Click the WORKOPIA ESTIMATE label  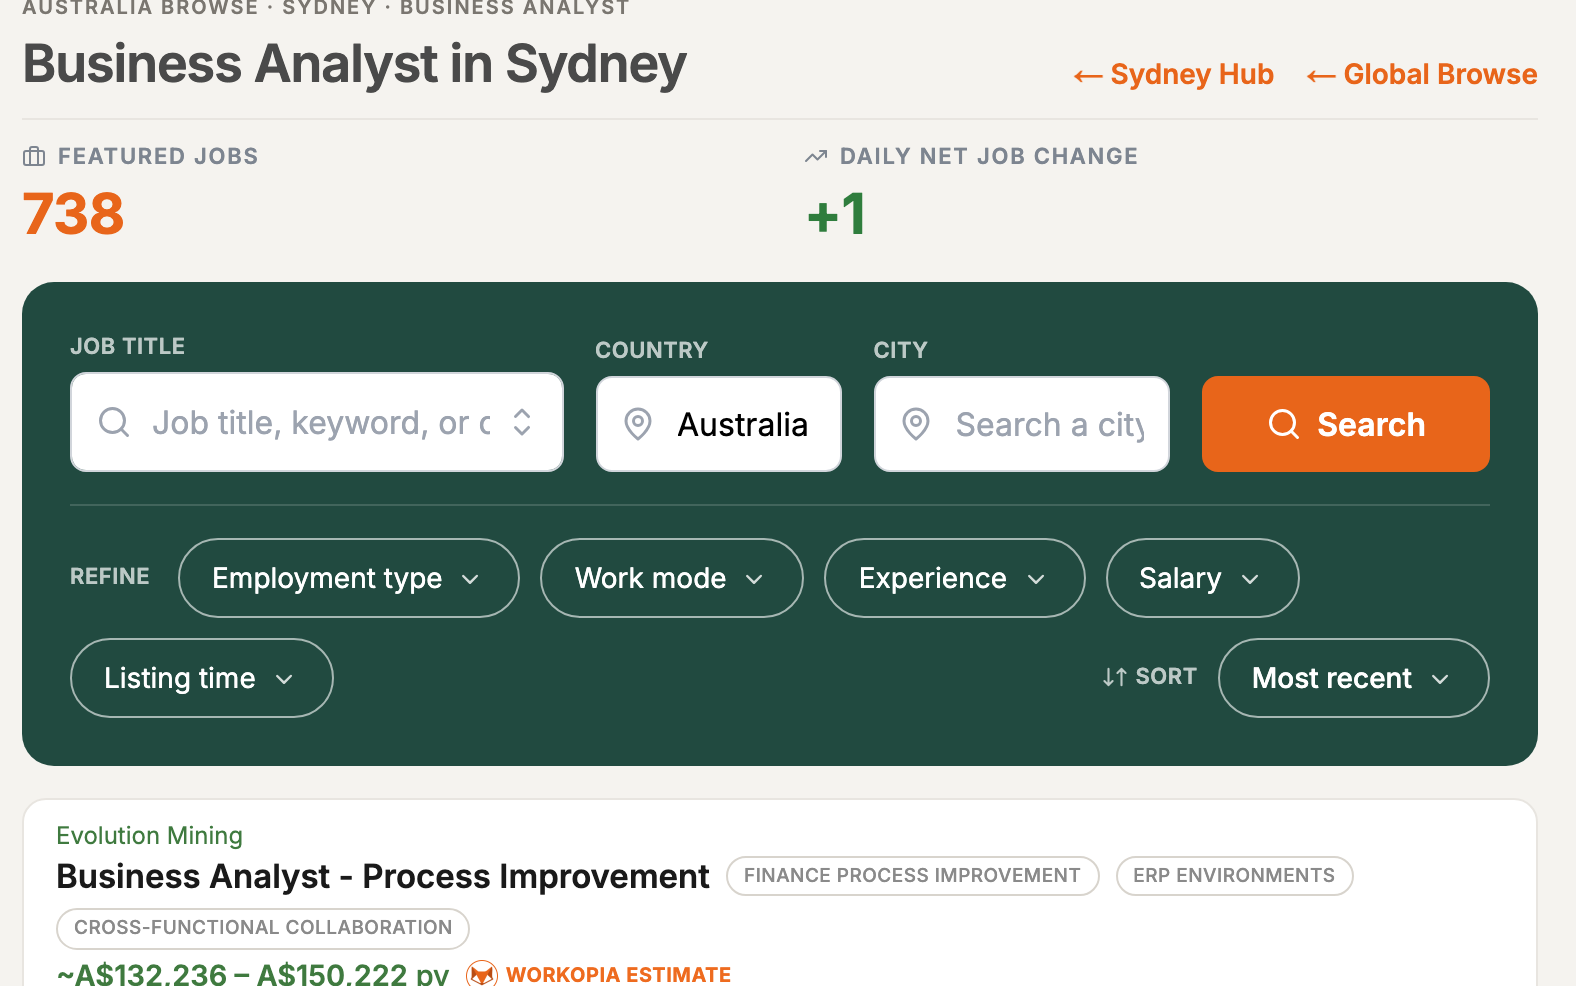[618, 974]
